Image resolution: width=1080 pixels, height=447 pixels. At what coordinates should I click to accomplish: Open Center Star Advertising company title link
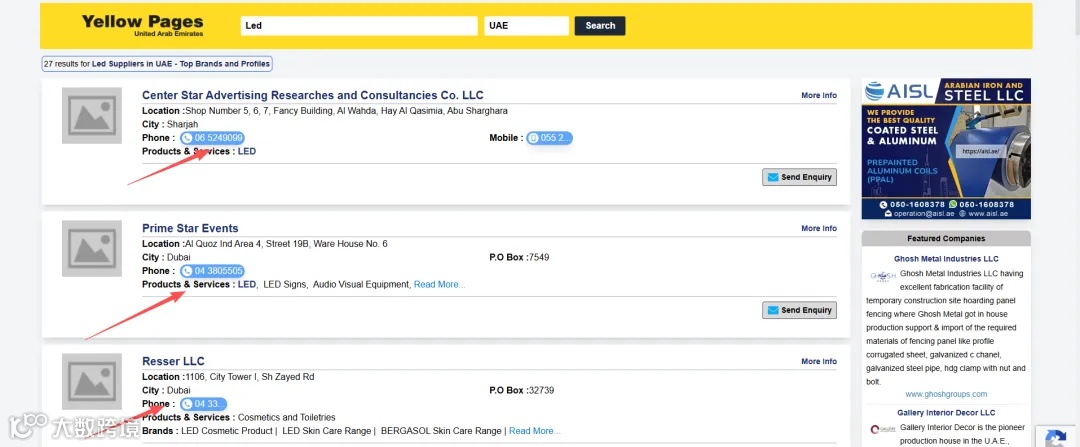coord(313,95)
